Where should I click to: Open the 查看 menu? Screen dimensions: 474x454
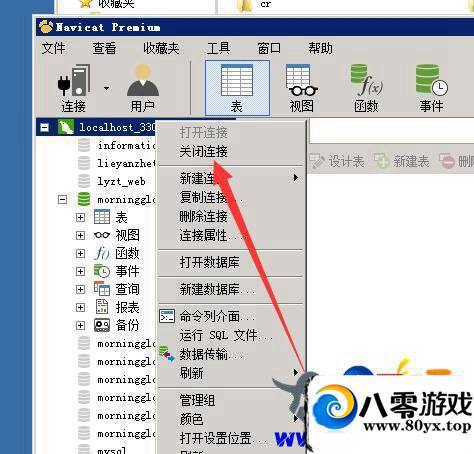pyautogui.click(x=104, y=48)
